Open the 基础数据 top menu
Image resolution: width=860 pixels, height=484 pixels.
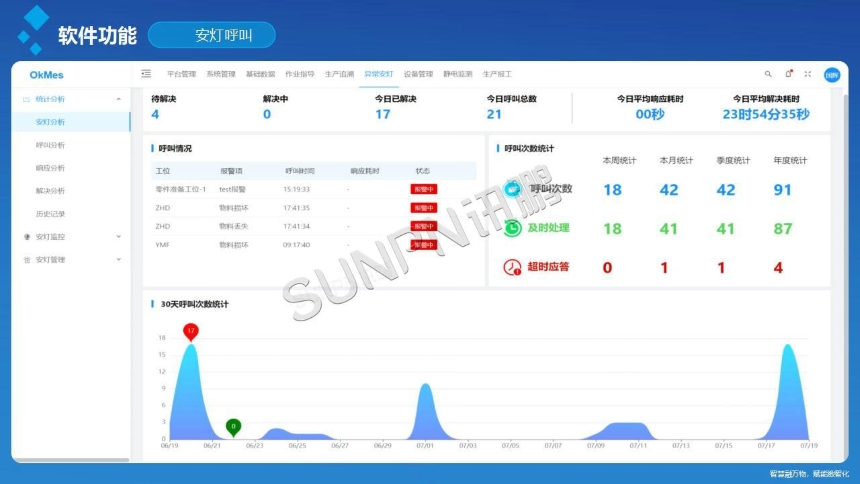[260, 74]
